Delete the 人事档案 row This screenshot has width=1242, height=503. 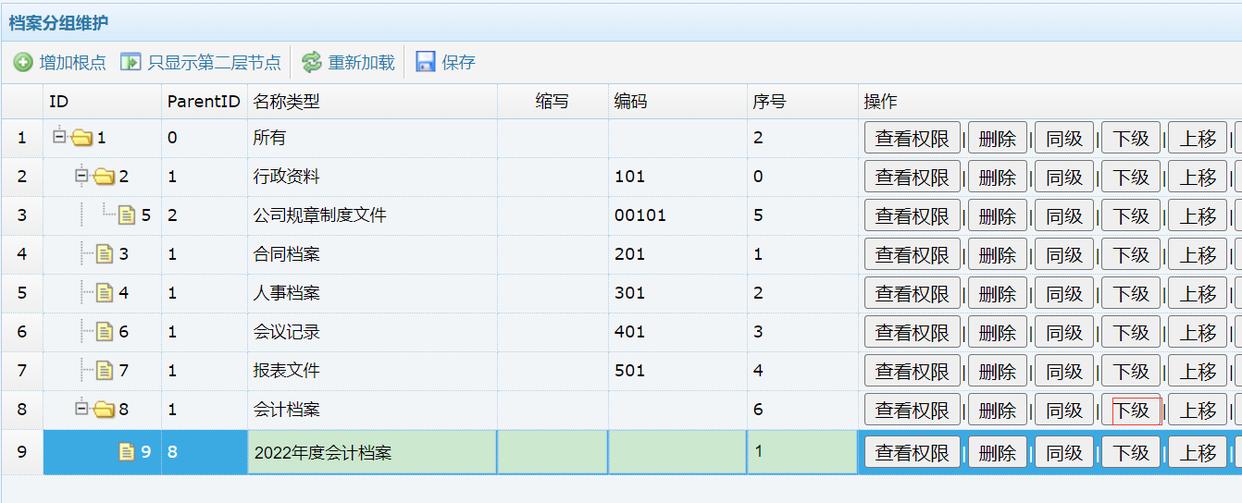tap(997, 293)
